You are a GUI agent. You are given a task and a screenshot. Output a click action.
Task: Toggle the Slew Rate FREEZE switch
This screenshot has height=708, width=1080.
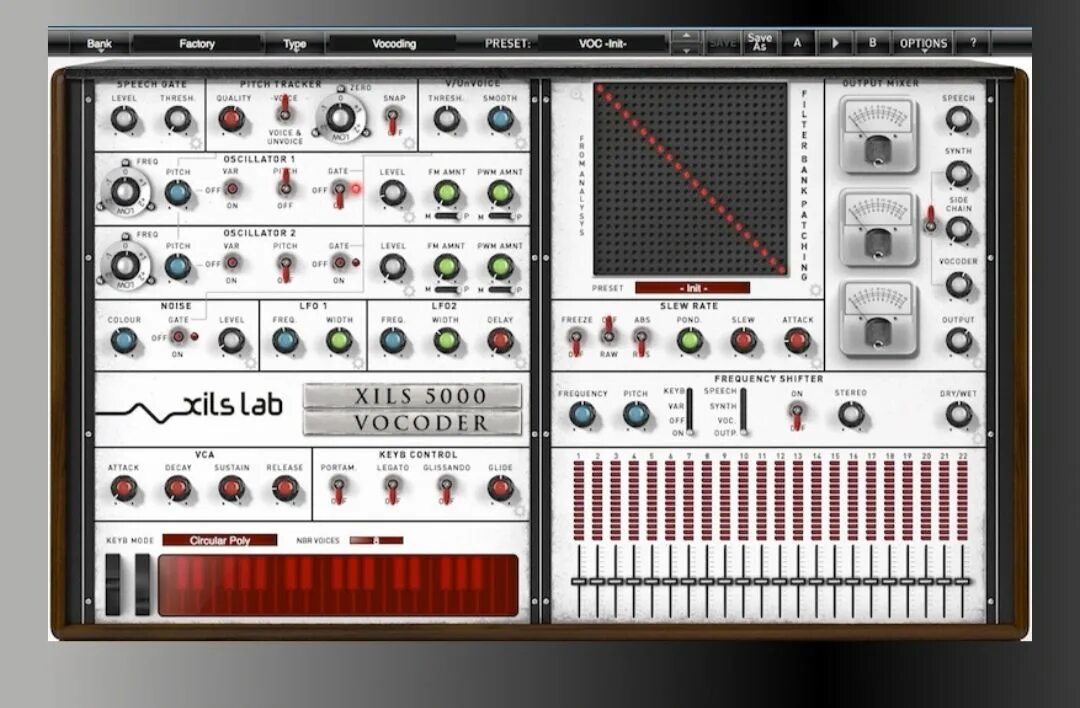click(x=576, y=341)
